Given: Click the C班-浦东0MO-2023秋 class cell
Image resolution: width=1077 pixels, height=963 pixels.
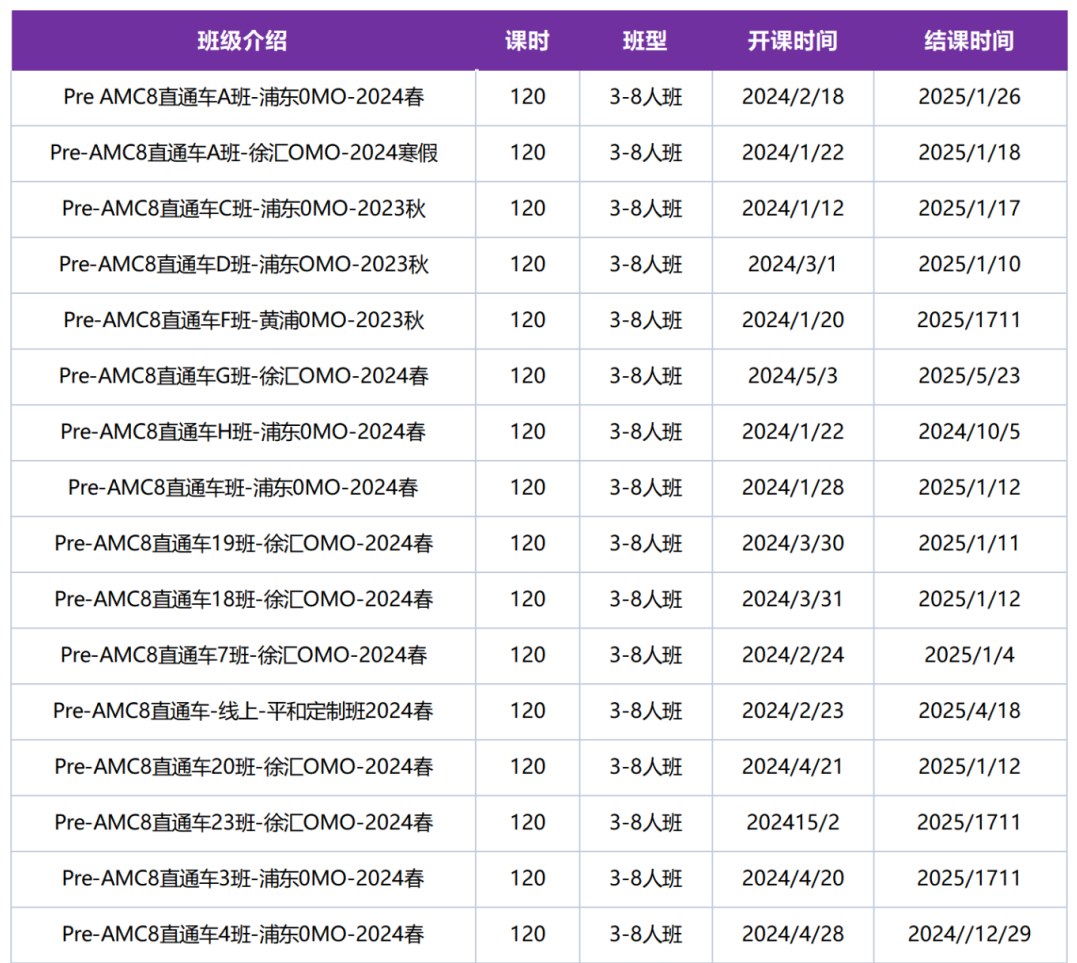Looking at the screenshot, I should click(x=244, y=208).
